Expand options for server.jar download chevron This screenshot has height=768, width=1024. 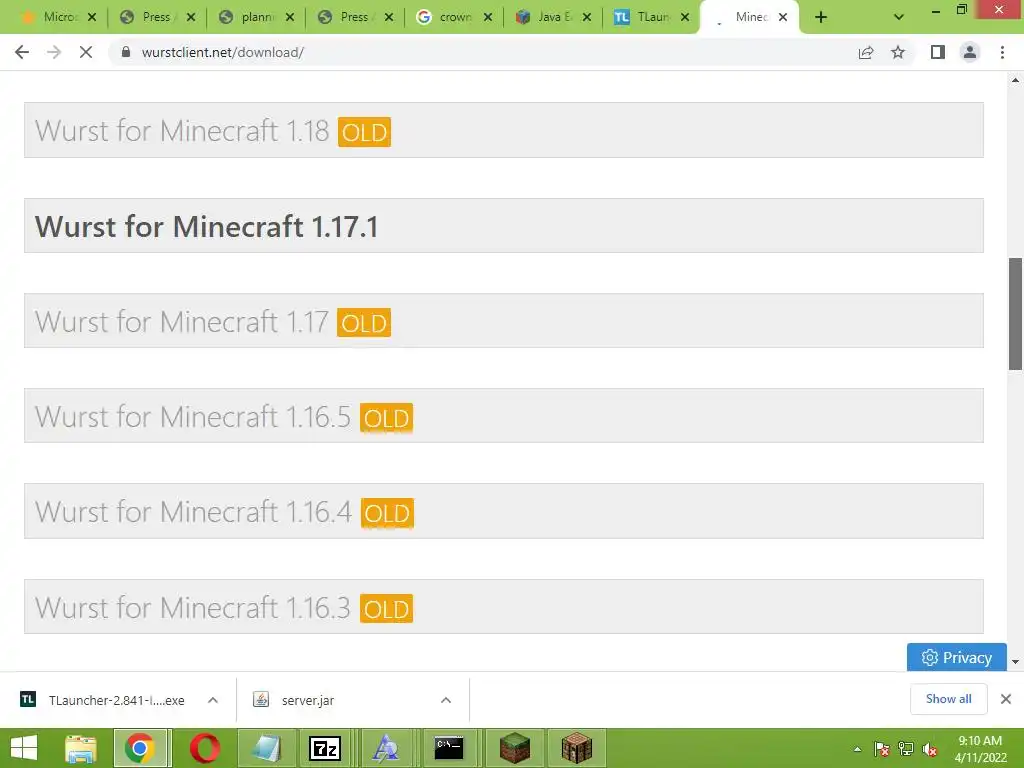click(x=446, y=700)
